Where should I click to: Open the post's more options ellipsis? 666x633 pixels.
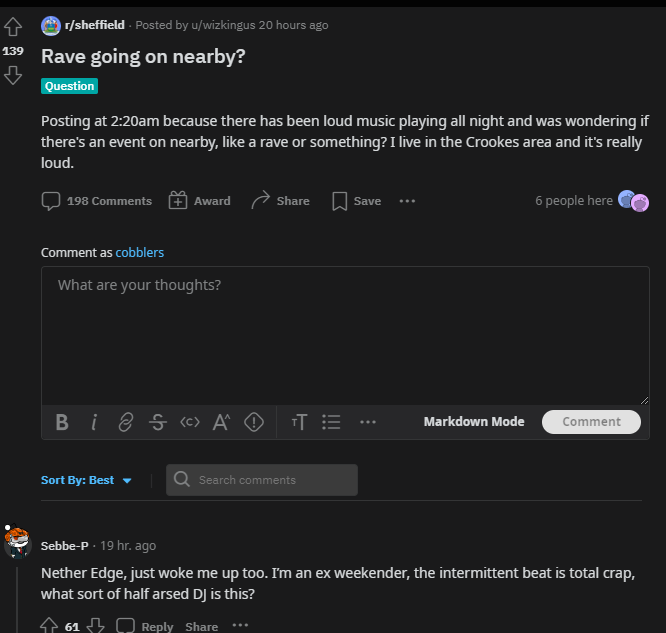pyautogui.click(x=407, y=201)
